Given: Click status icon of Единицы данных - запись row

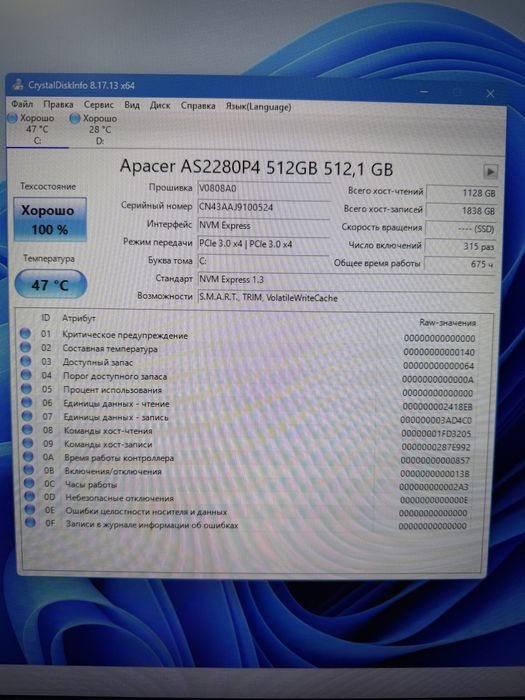Looking at the screenshot, I should (28, 416).
